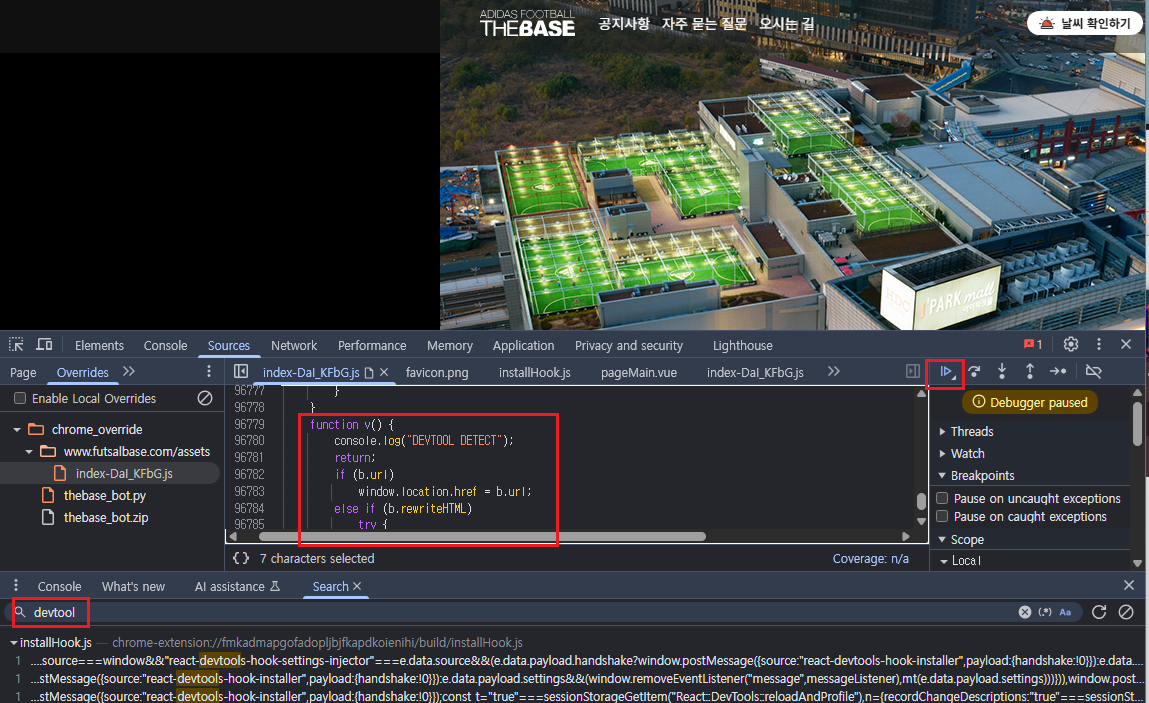Enable Local Overrides checkbox
Screen dimensions: 1149x703
pyautogui.click(x=20, y=399)
